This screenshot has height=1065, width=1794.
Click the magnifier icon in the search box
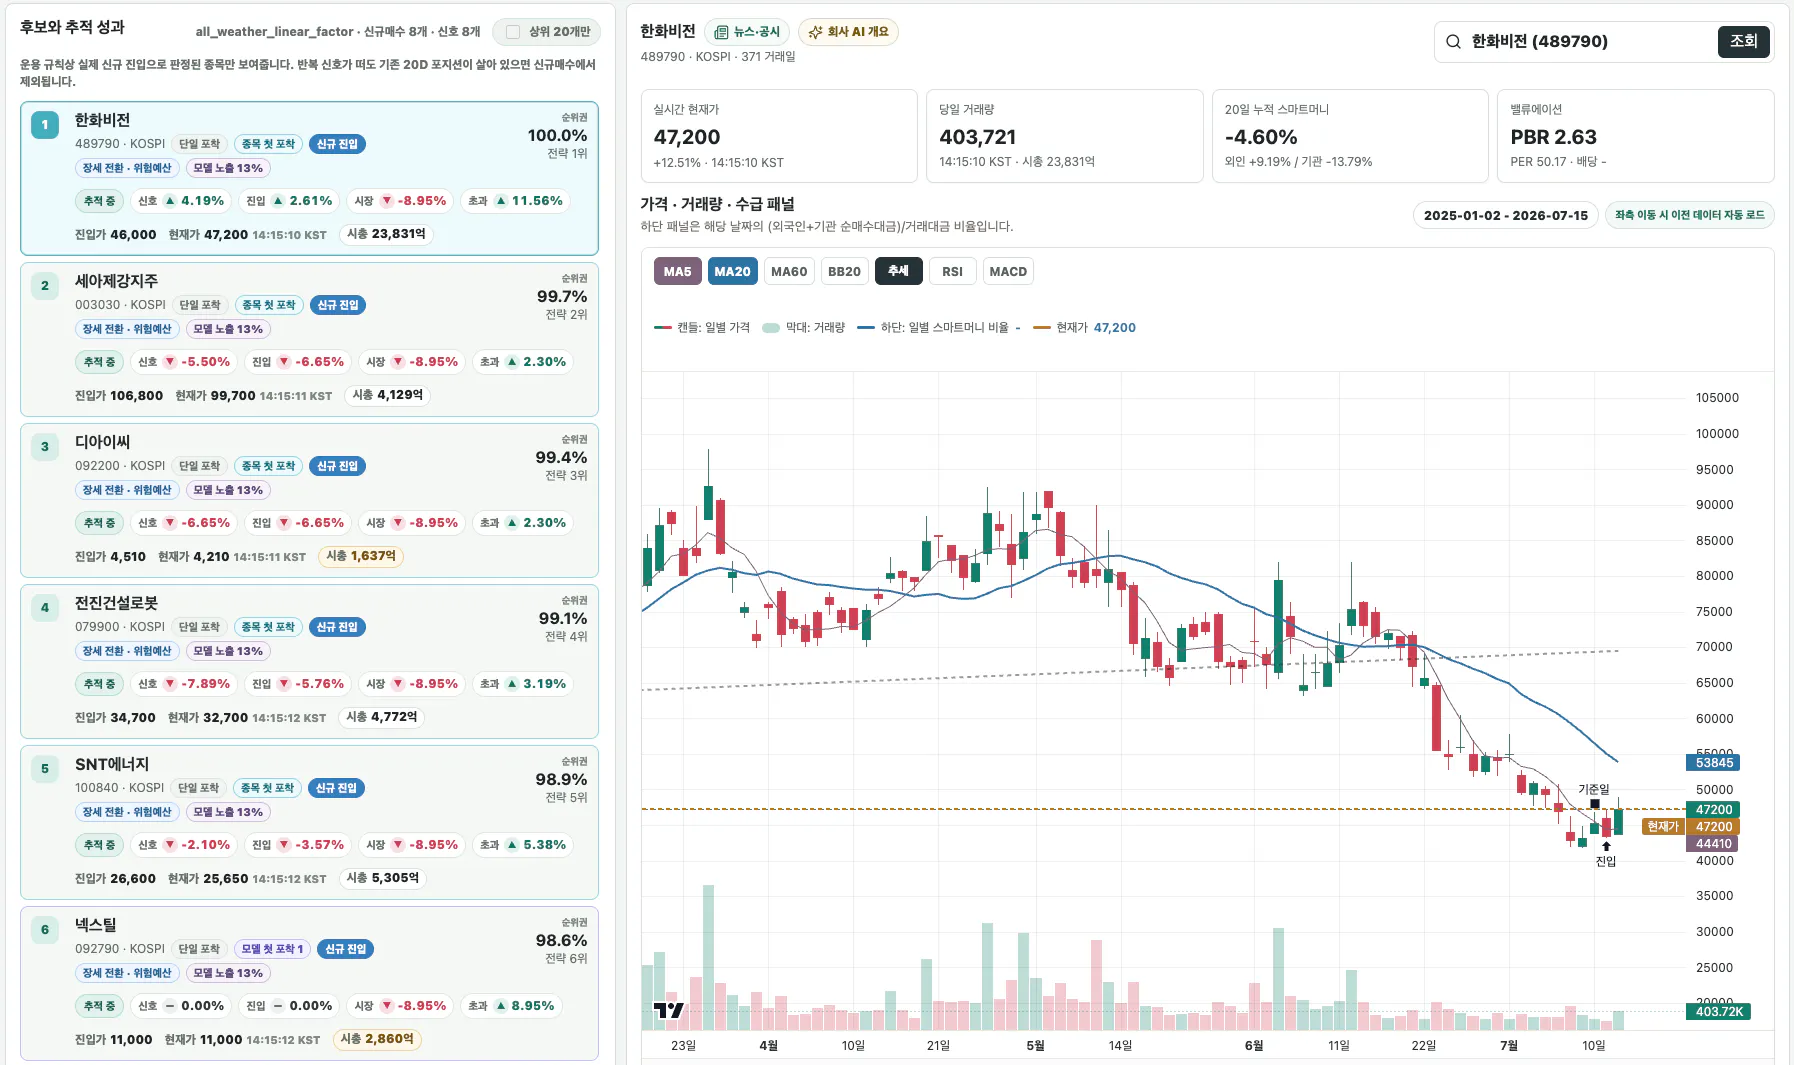tap(1453, 42)
